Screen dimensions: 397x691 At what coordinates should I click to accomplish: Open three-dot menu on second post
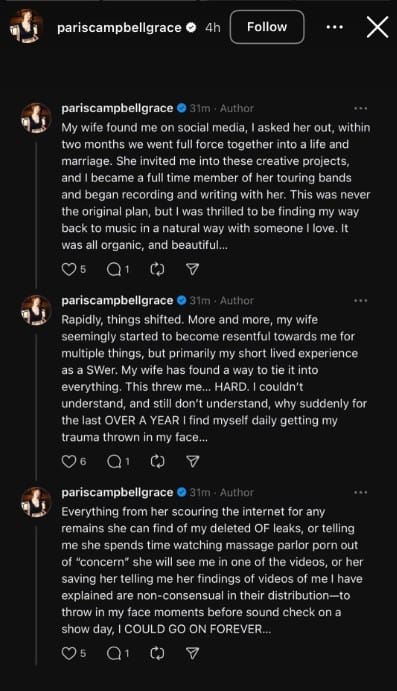pyautogui.click(x=360, y=301)
